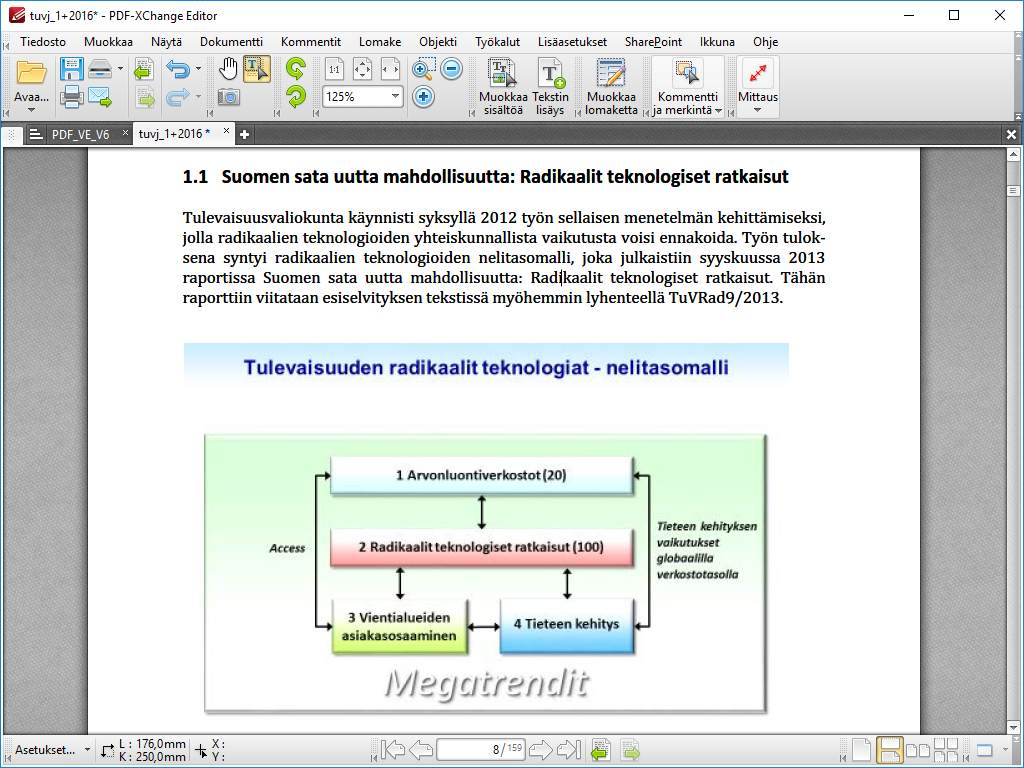Save the document with the floppy disk icon
The width and height of the screenshot is (1024, 768).
click(71, 69)
